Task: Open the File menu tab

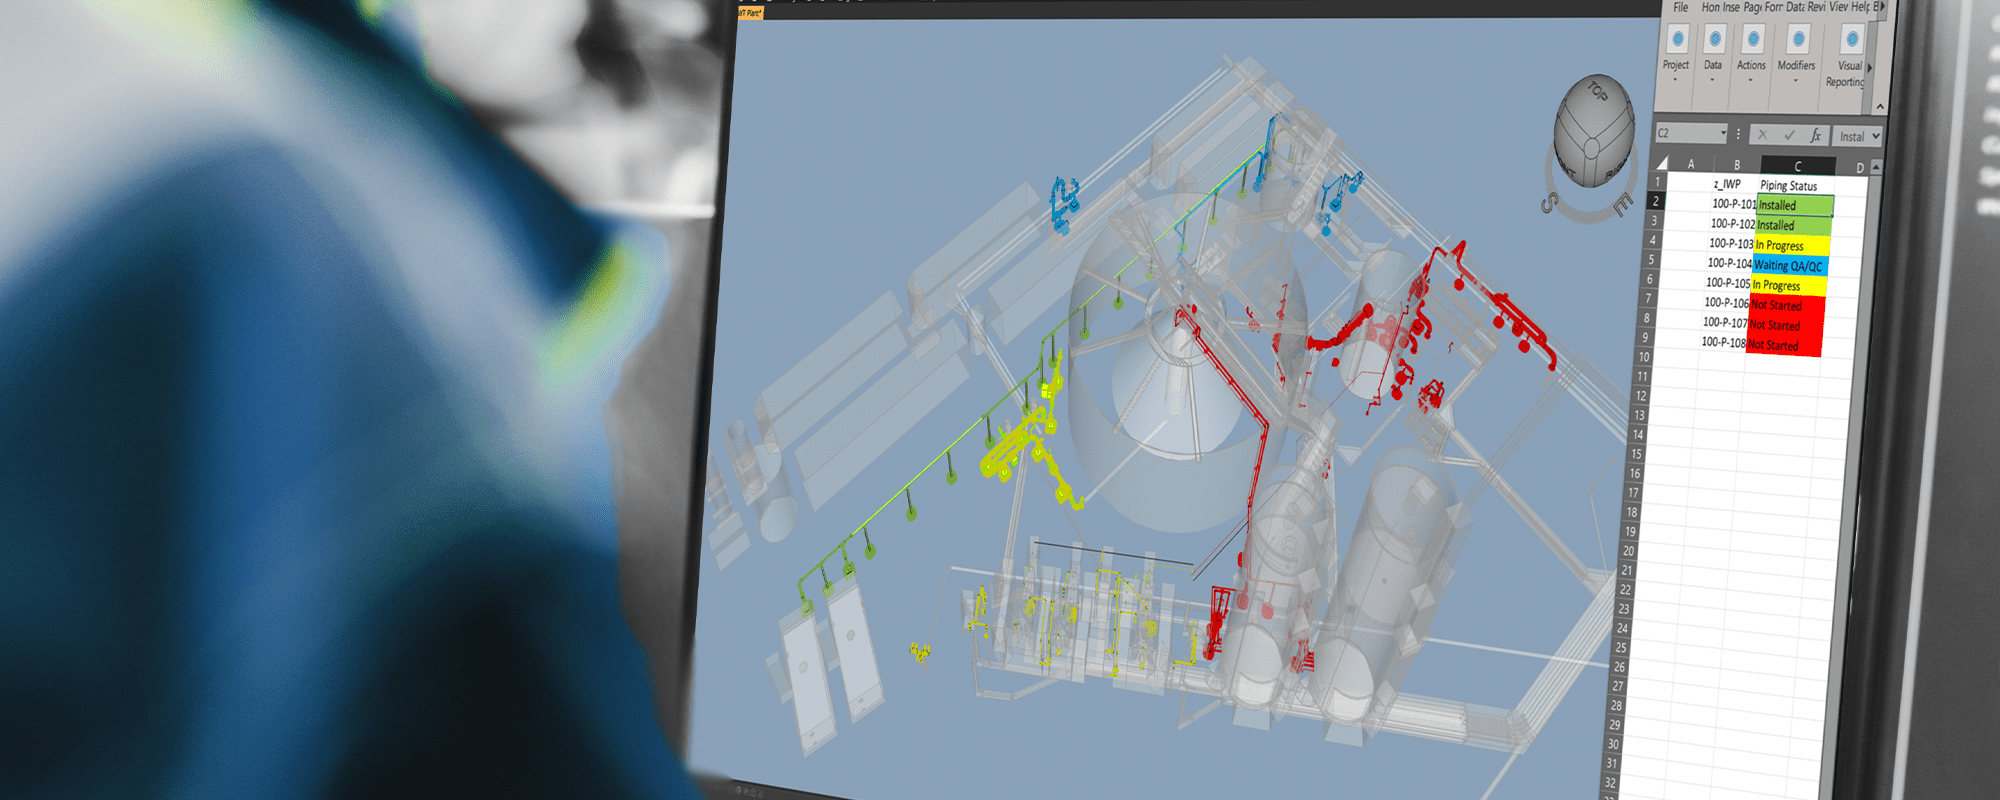Action: (1681, 7)
